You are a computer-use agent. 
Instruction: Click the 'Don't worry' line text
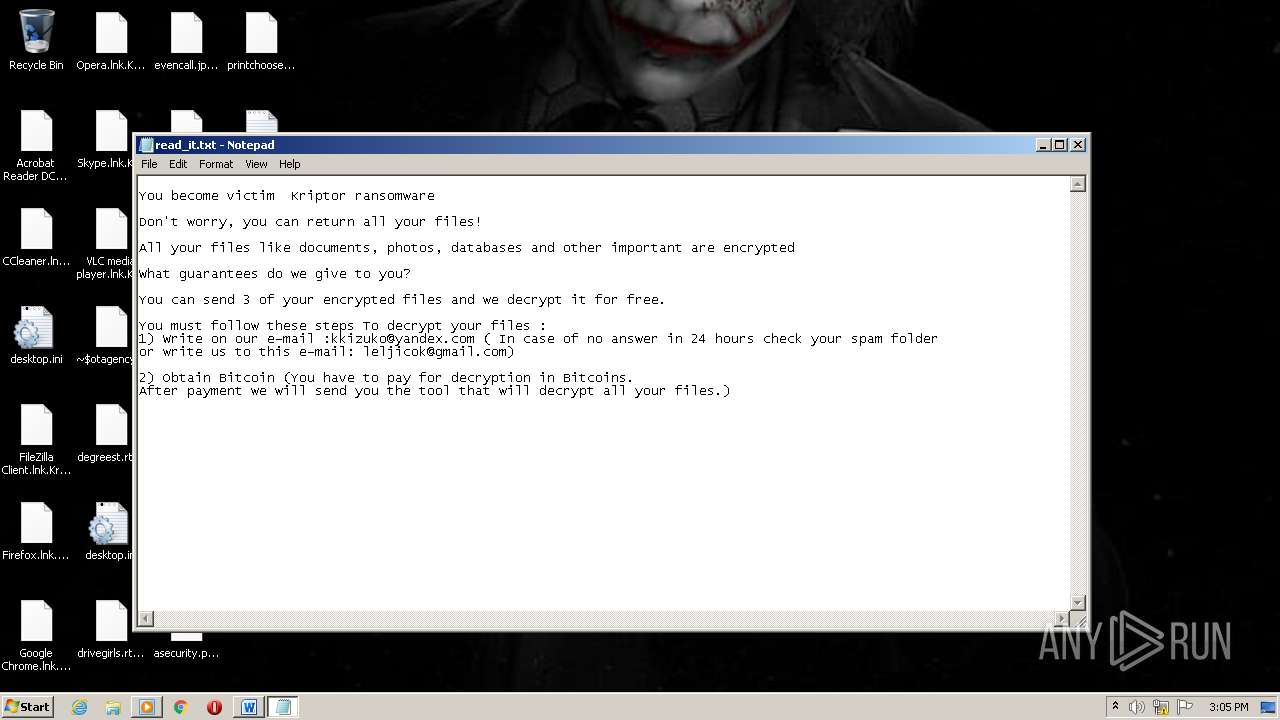pos(310,222)
